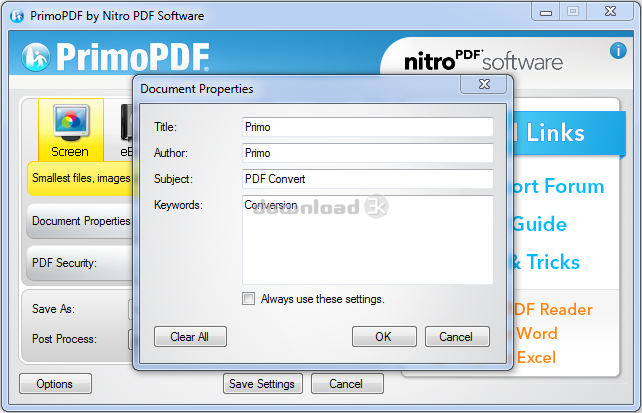Click the Clear All button
The image size is (642, 413).
190,336
